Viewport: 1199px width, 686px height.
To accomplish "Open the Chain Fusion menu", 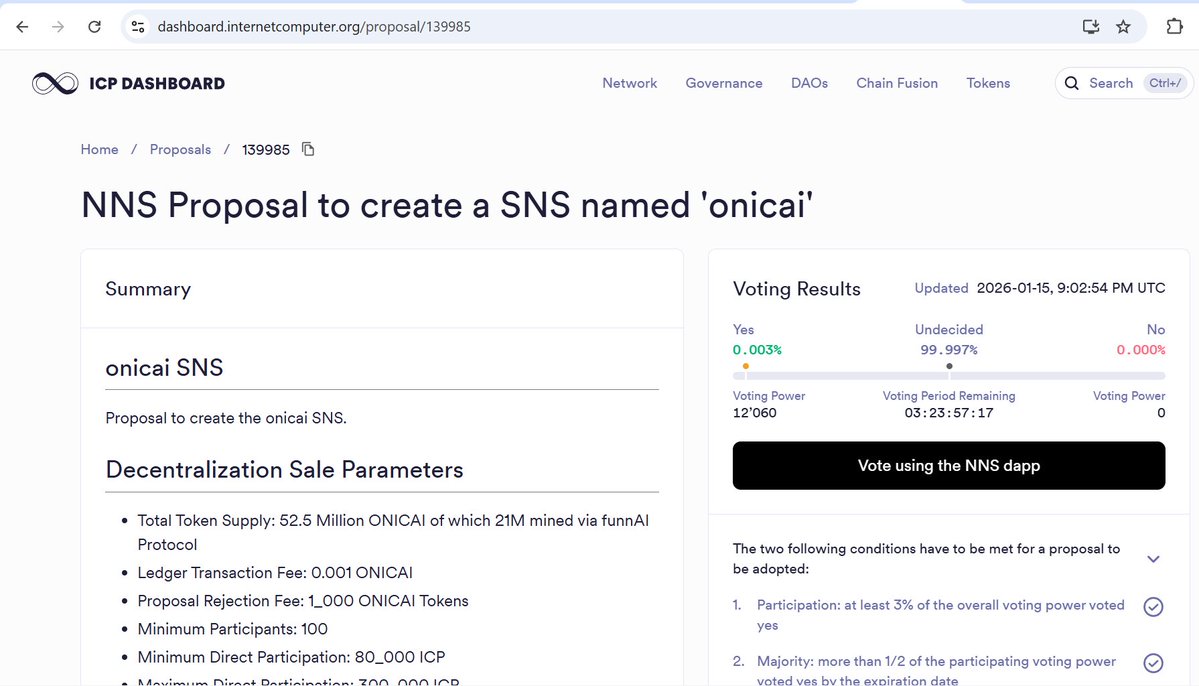I will tap(897, 83).
